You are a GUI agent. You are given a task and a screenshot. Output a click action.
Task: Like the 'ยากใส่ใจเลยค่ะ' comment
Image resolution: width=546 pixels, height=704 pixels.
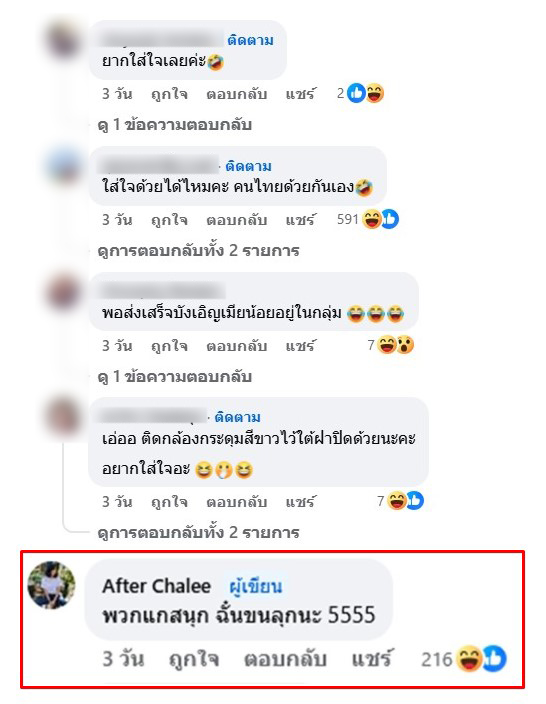(169, 94)
